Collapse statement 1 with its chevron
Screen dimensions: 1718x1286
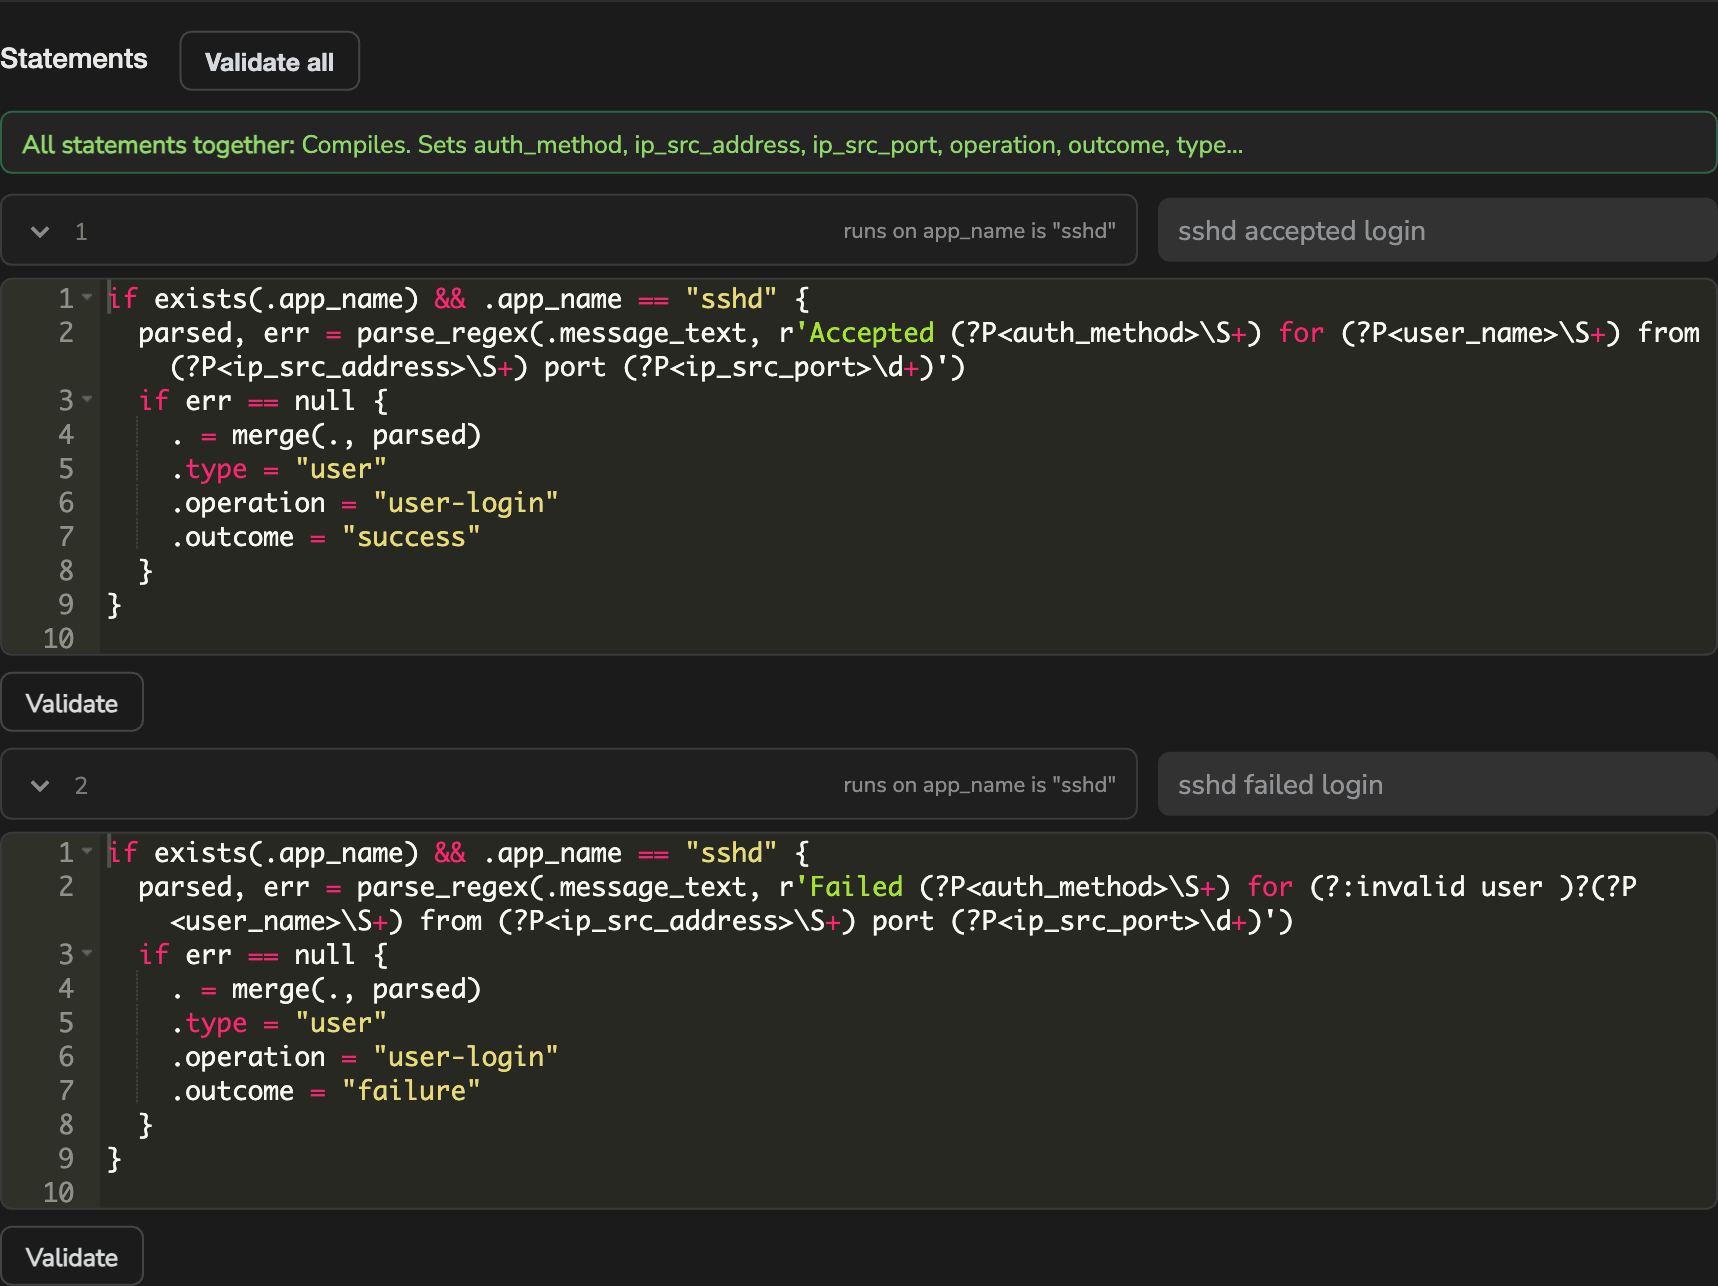(x=40, y=231)
